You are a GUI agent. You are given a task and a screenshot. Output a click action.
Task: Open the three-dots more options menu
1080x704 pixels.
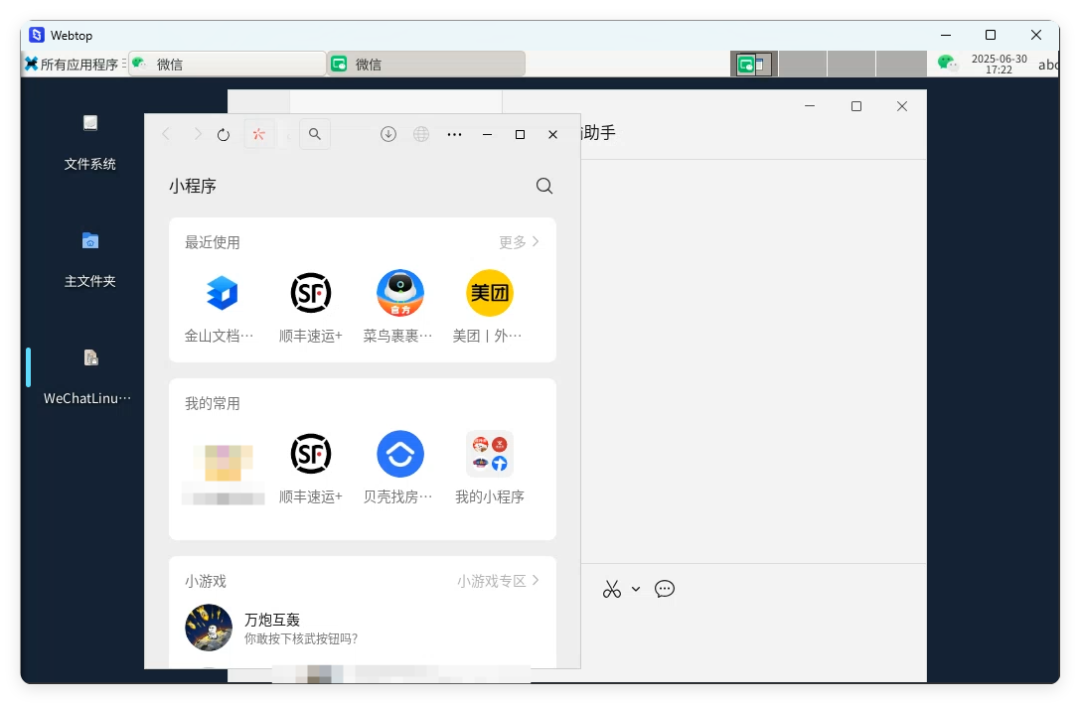pyautogui.click(x=455, y=134)
